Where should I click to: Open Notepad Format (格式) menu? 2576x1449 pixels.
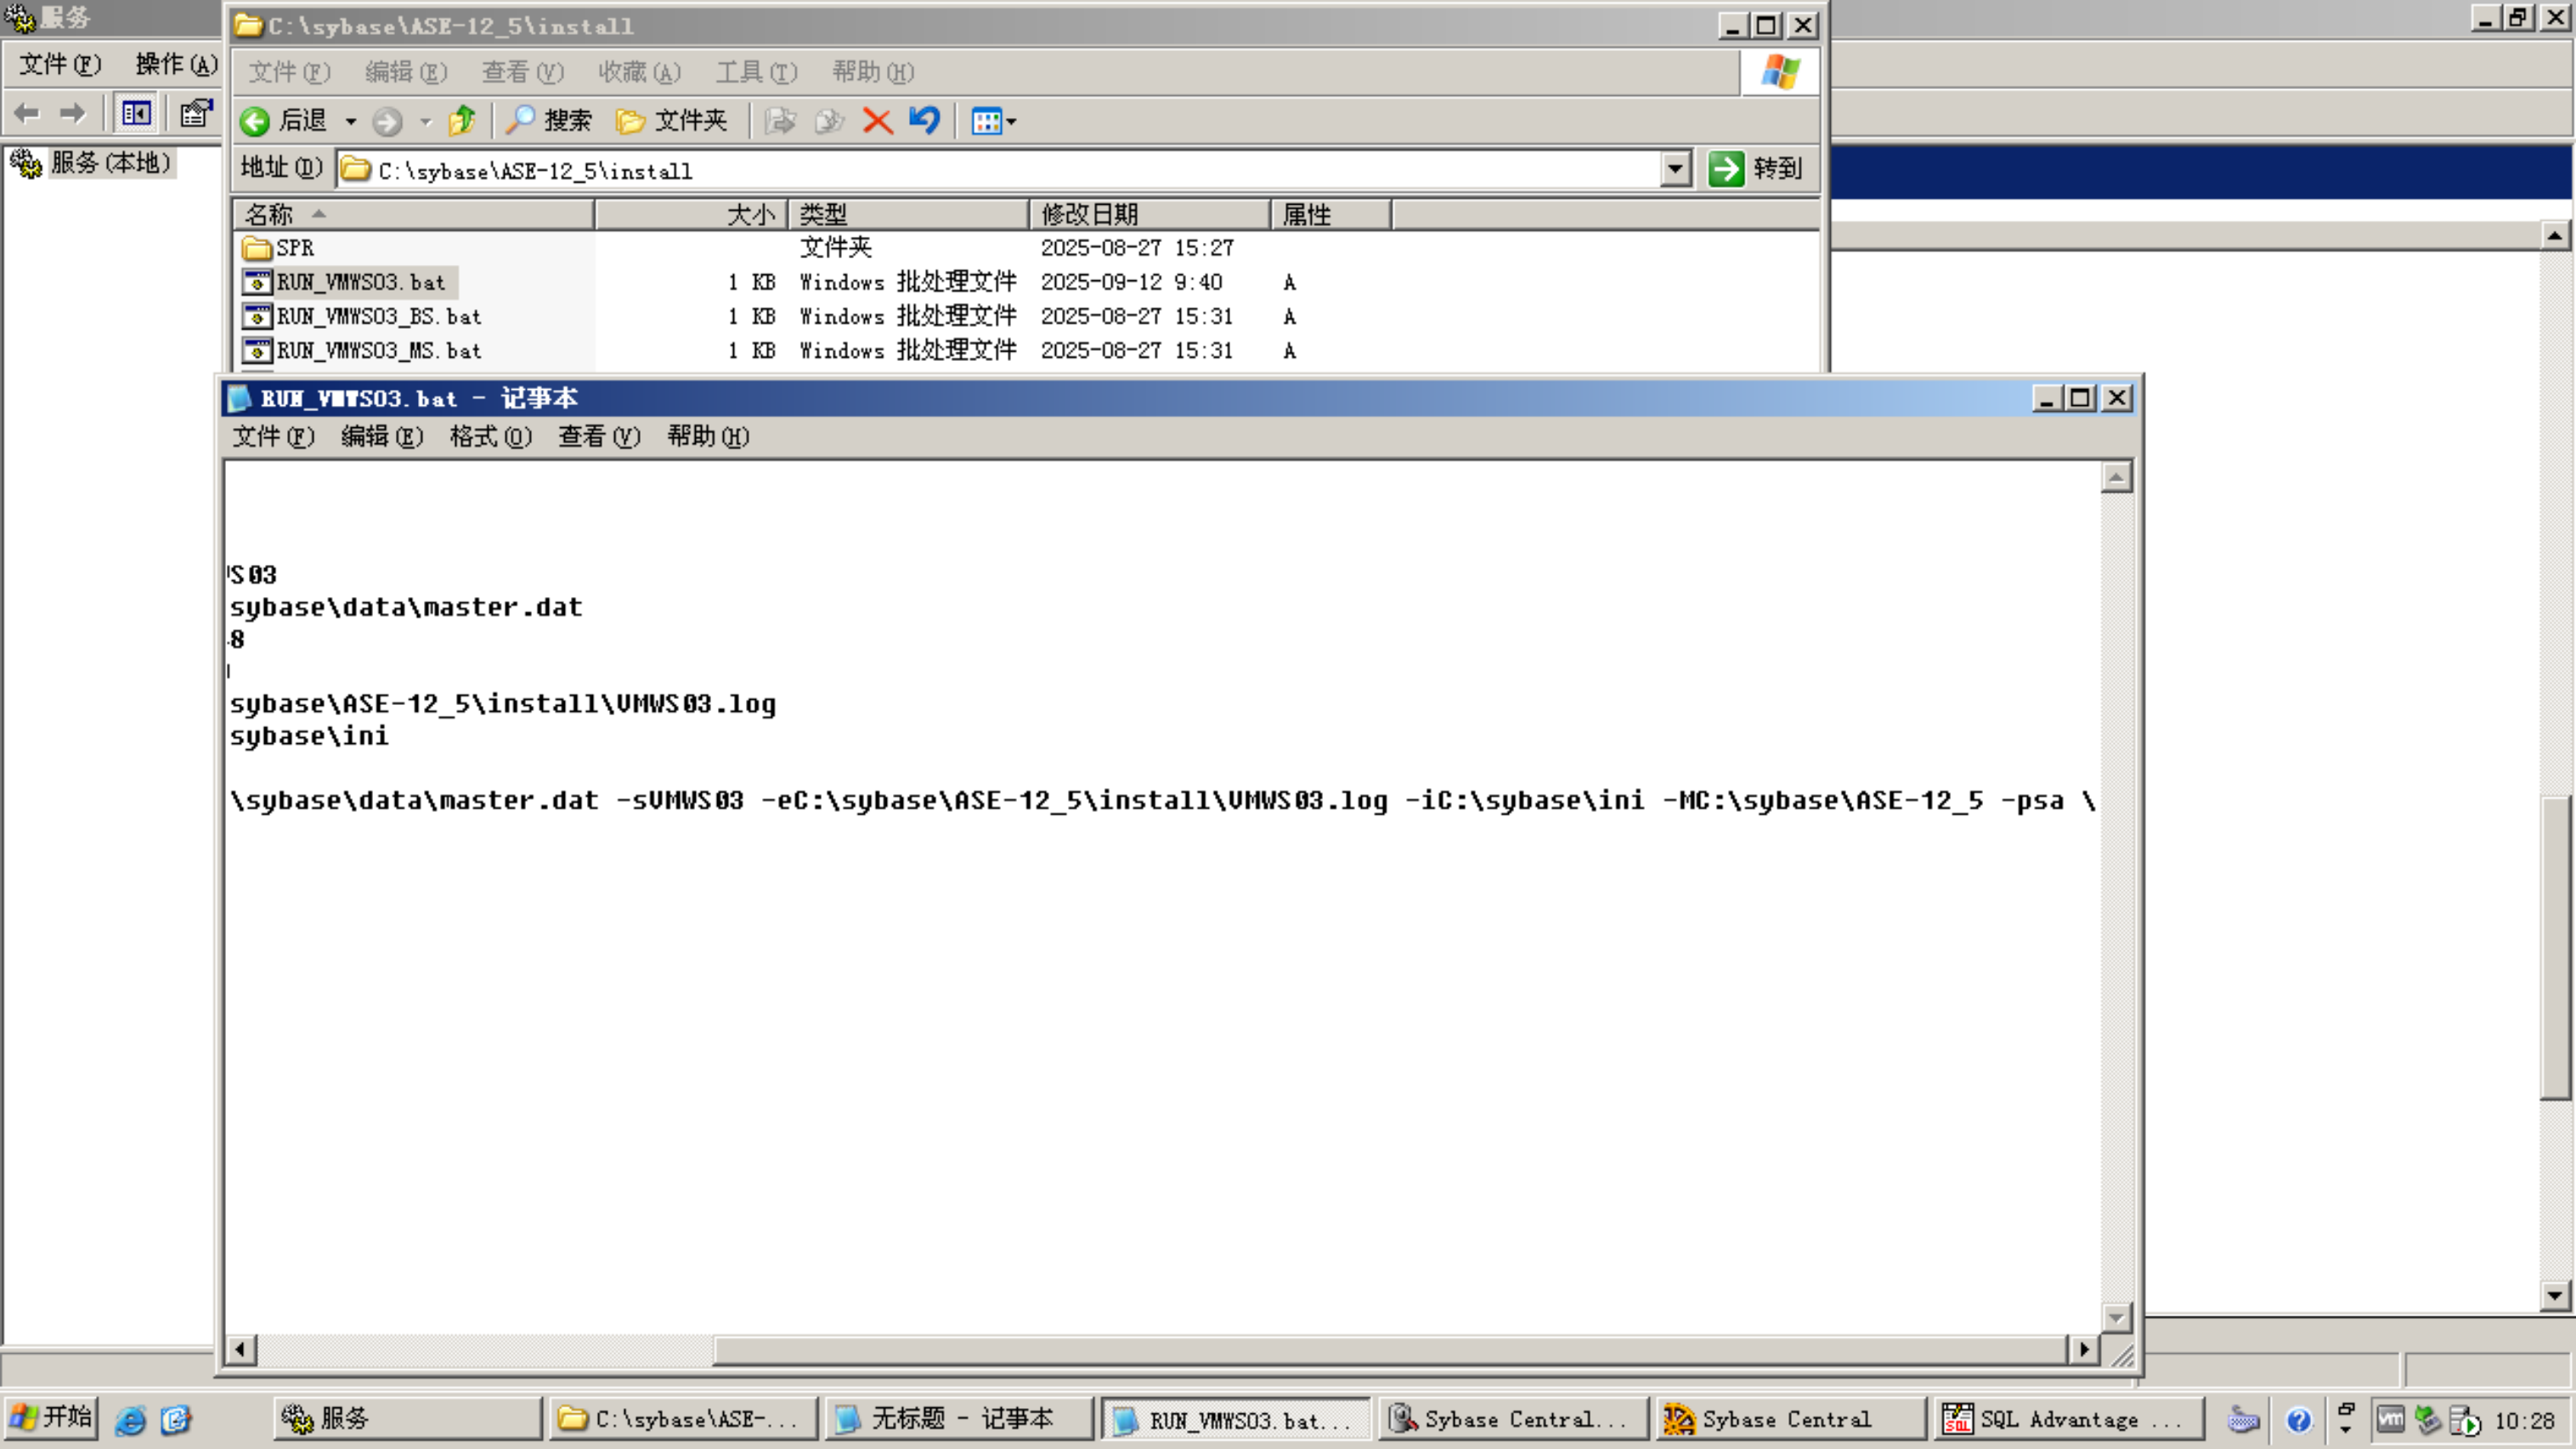click(491, 436)
